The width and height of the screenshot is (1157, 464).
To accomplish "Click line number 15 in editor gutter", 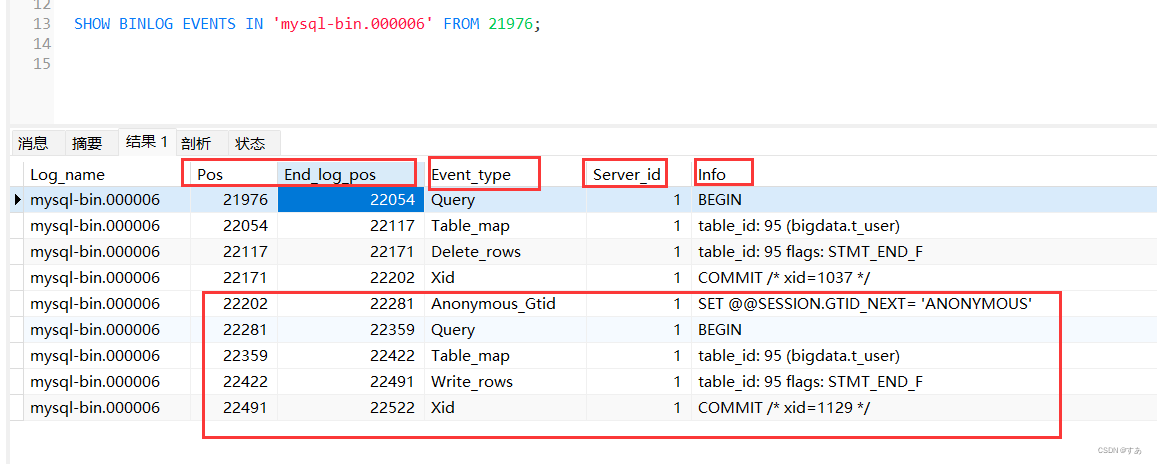I will point(41,63).
